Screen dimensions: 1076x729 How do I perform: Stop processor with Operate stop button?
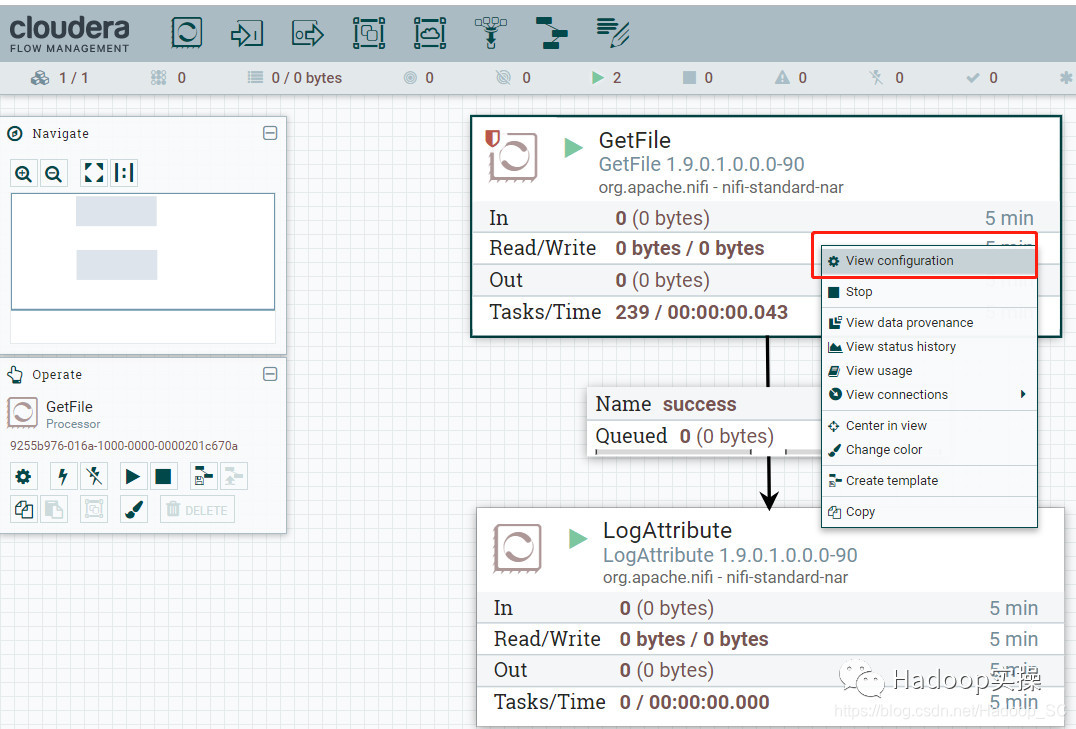[x=163, y=476]
